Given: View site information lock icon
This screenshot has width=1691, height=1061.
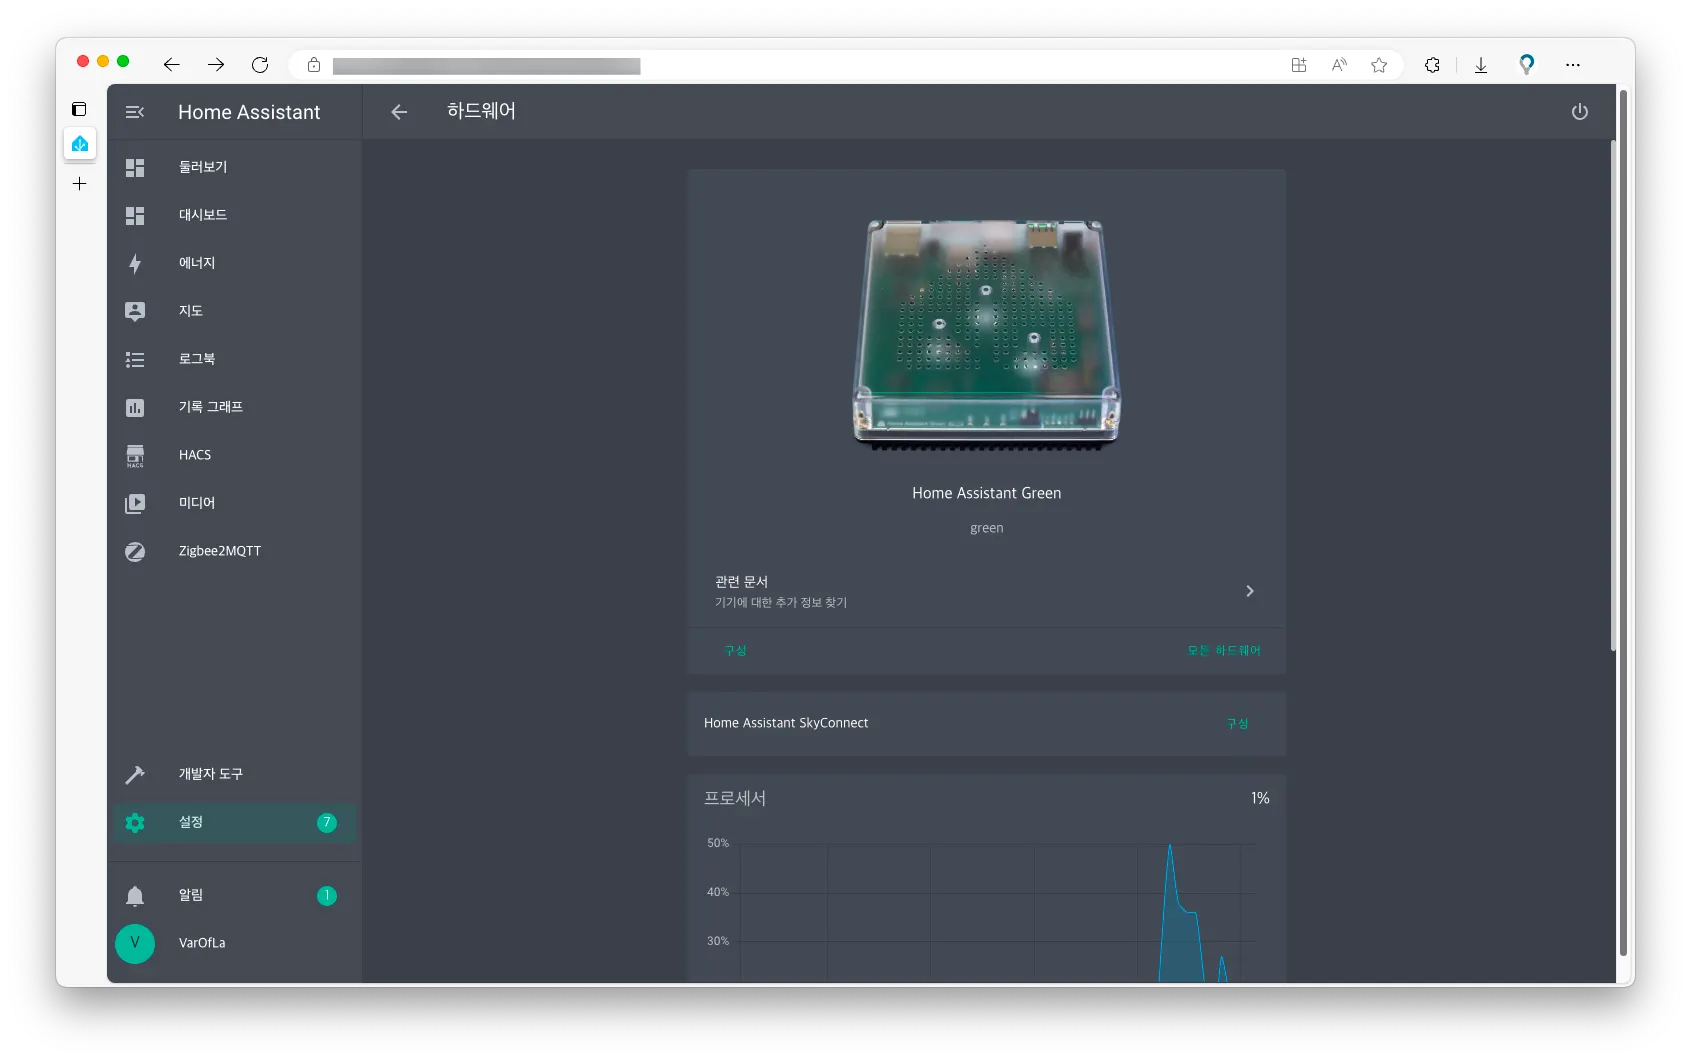Looking at the screenshot, I should [314, 65].
